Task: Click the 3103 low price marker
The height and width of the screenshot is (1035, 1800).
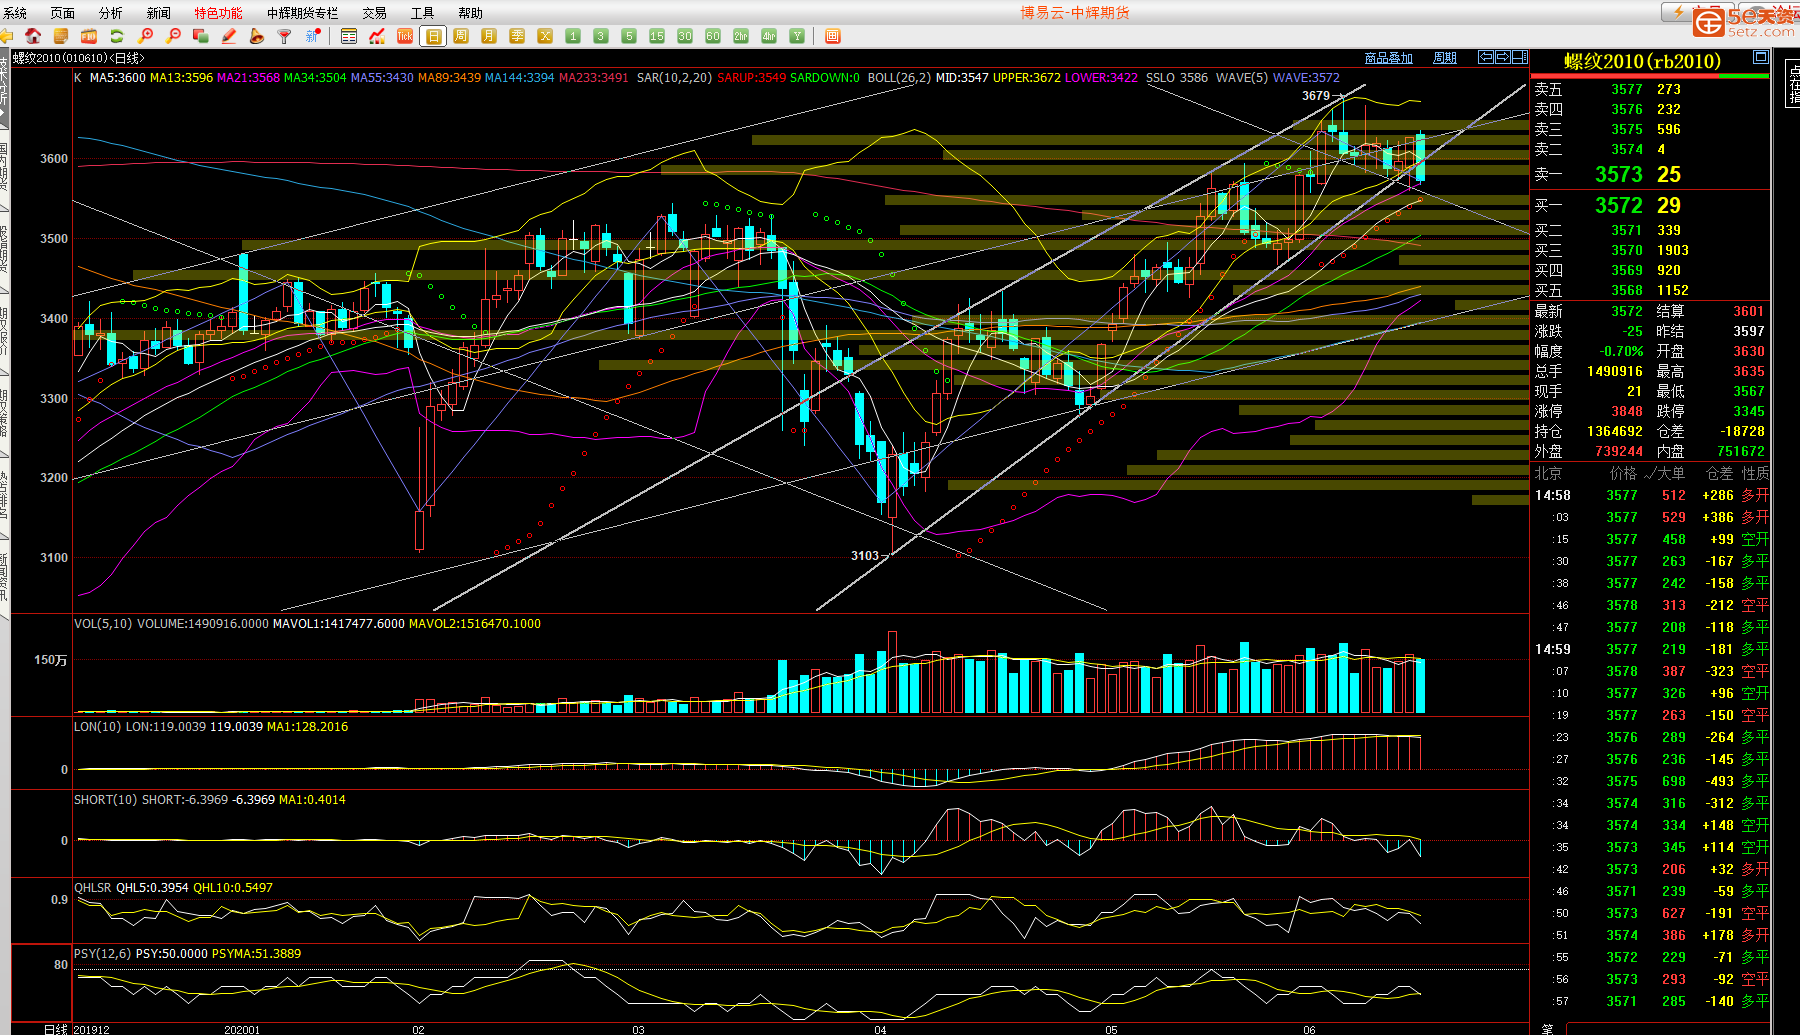Action: click(x=865, y=556)
